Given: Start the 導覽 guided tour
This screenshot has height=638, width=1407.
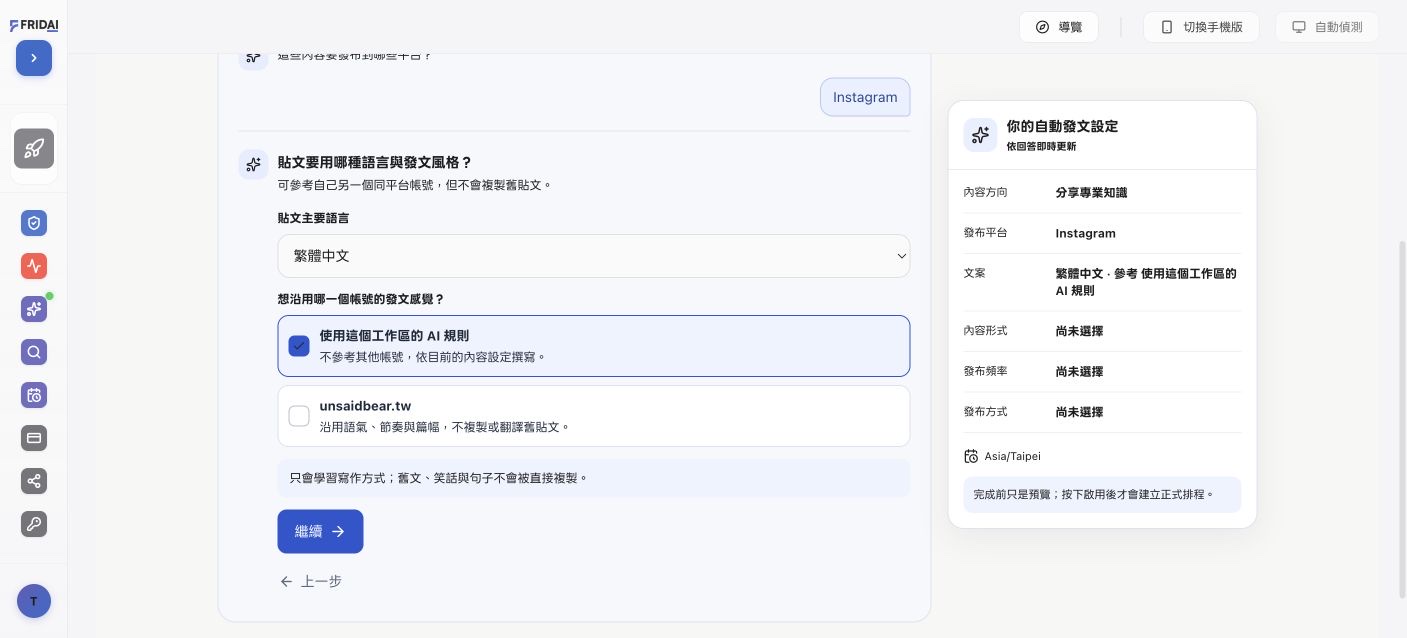Looking at the screenshot, I should coord(1059,27).
